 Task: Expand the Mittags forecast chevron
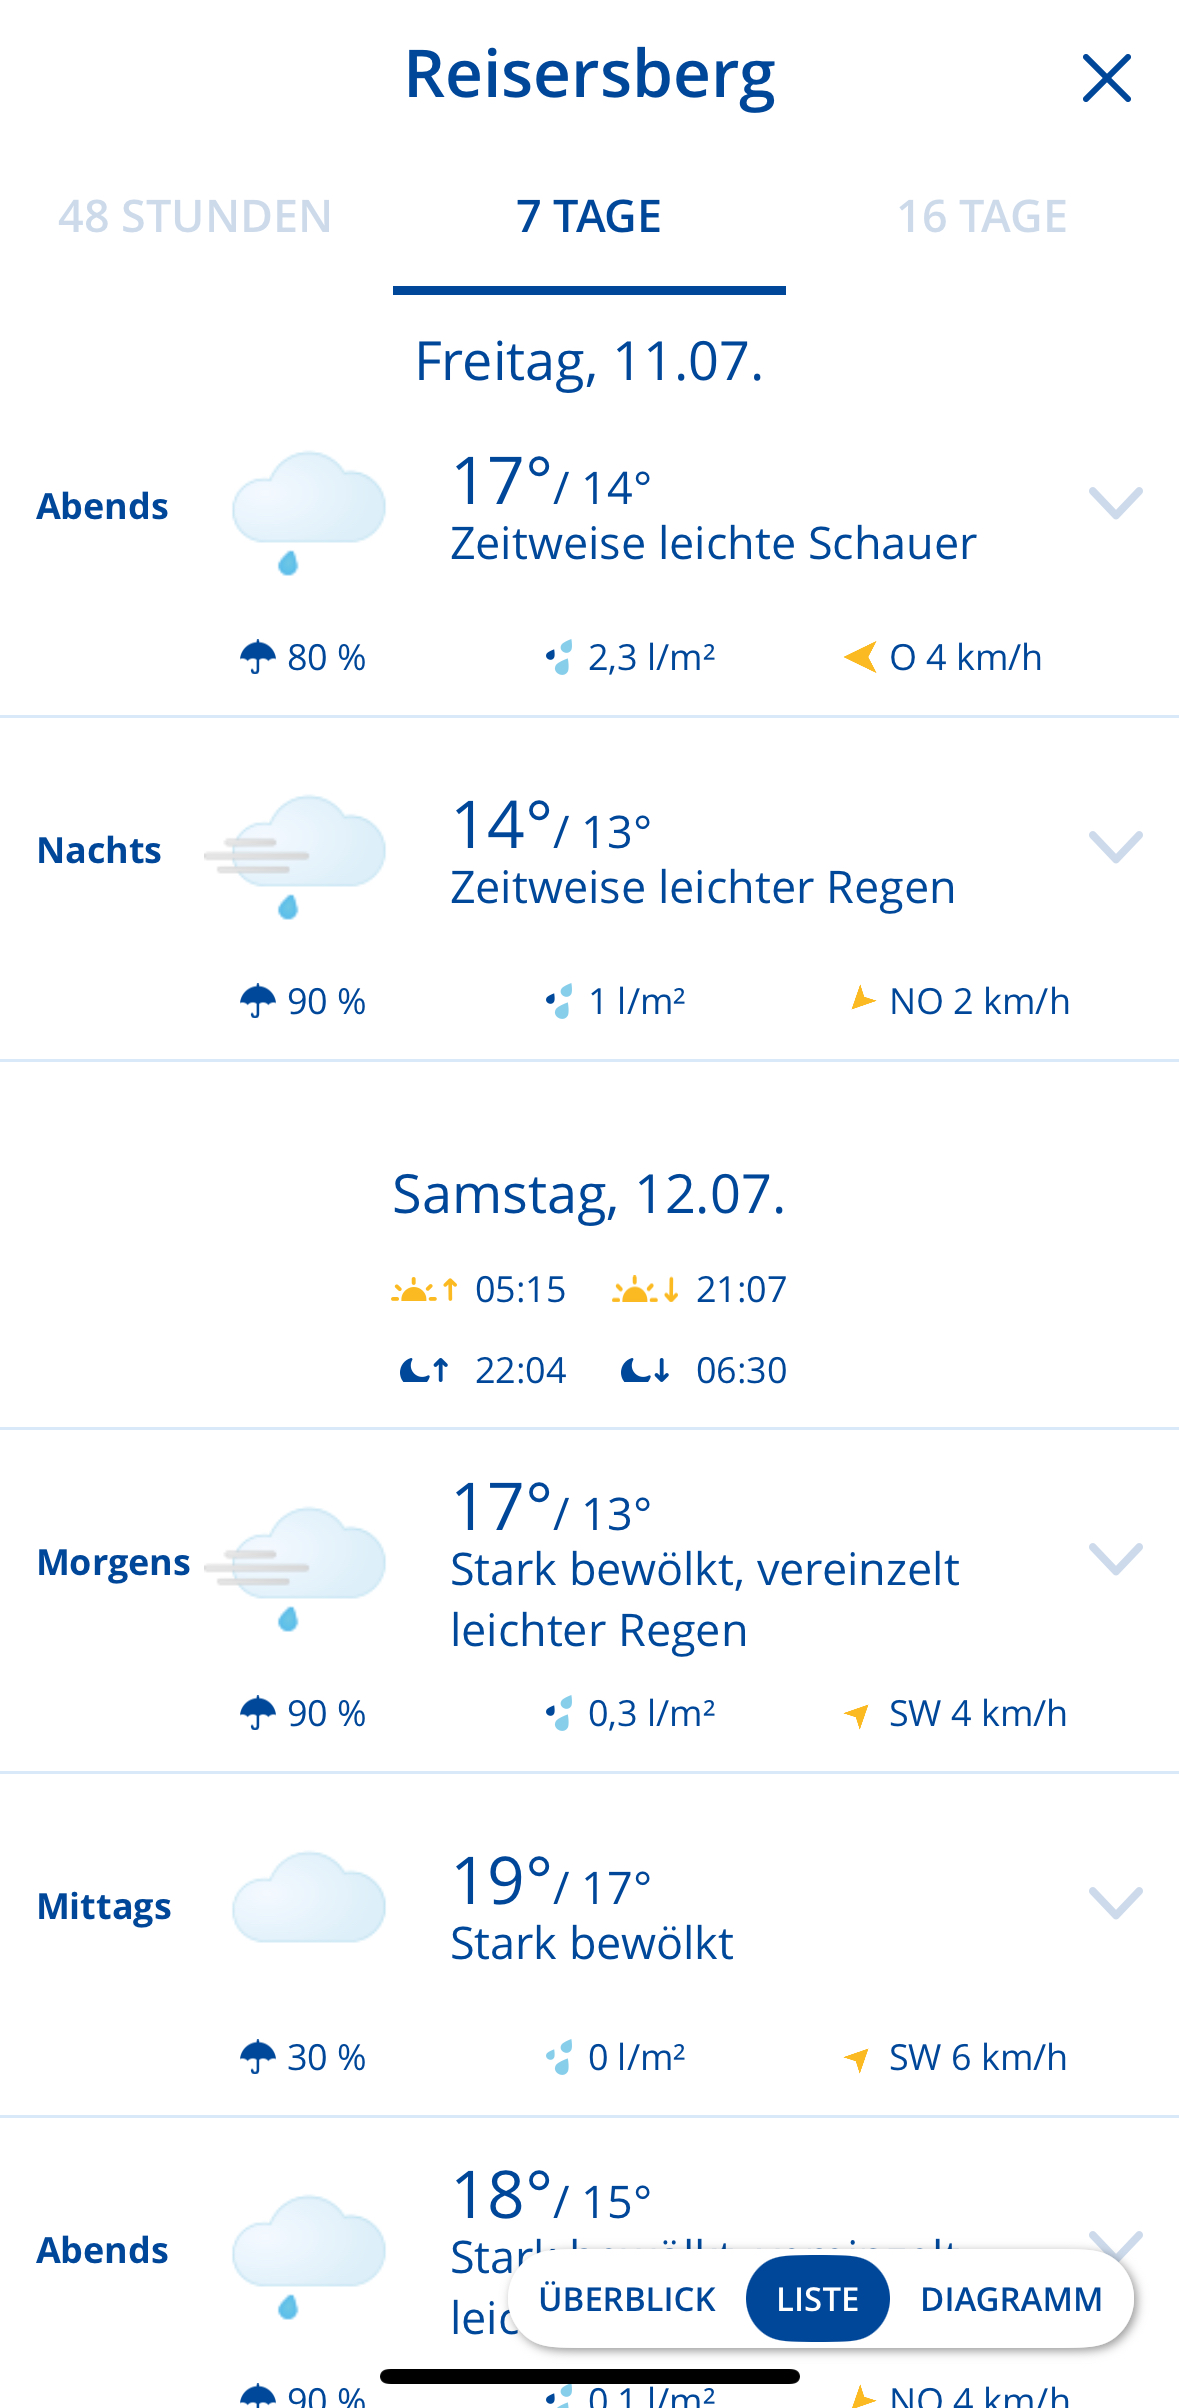[x=1115, y=1902]
